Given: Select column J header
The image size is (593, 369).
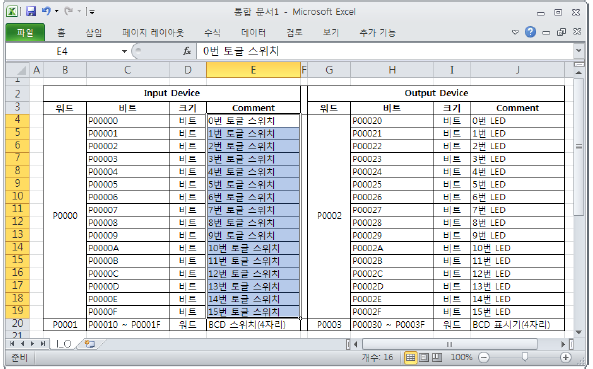Looking at the screenshot, I should (x=517, y=70).
